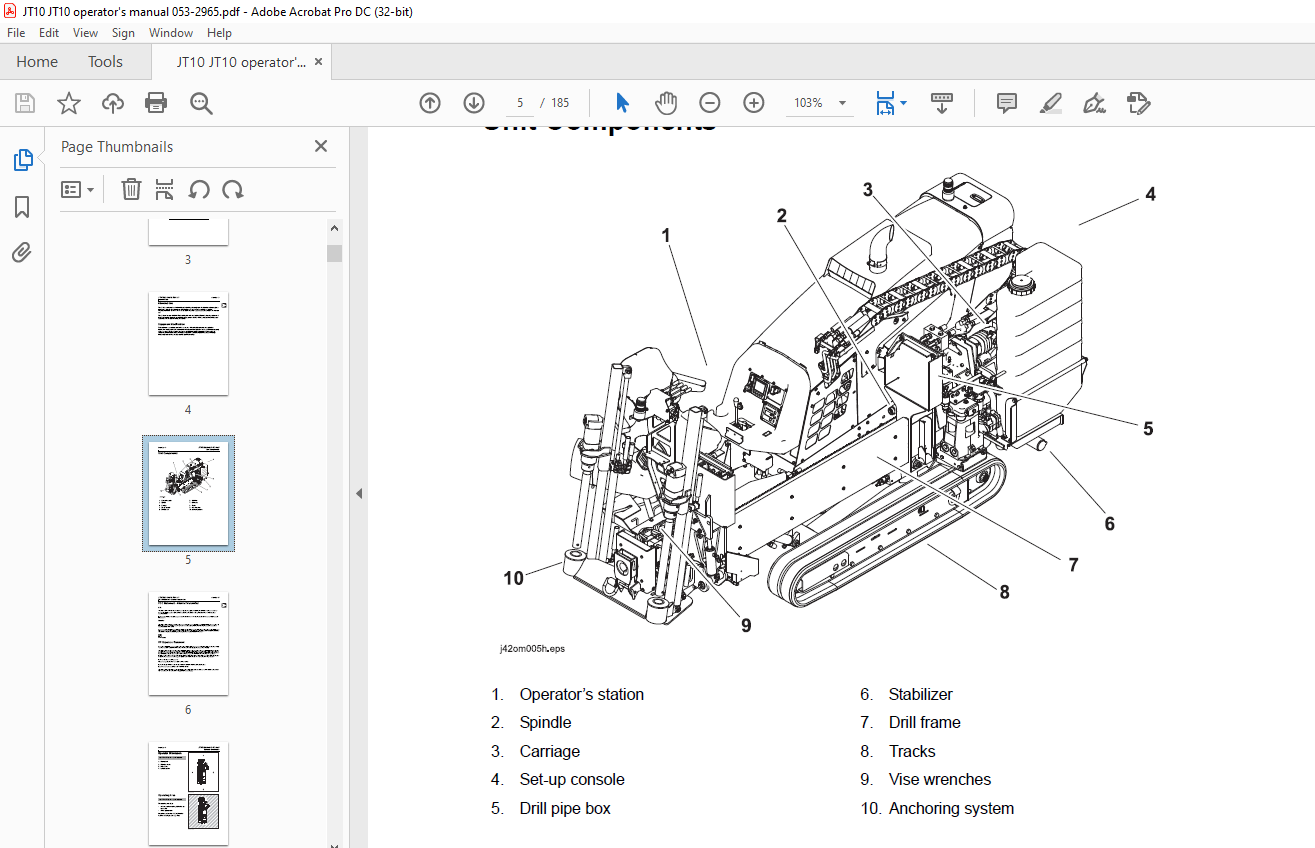Open the File menu
Viewport: 1315px width, 848px height.
[x=16, y=33]
